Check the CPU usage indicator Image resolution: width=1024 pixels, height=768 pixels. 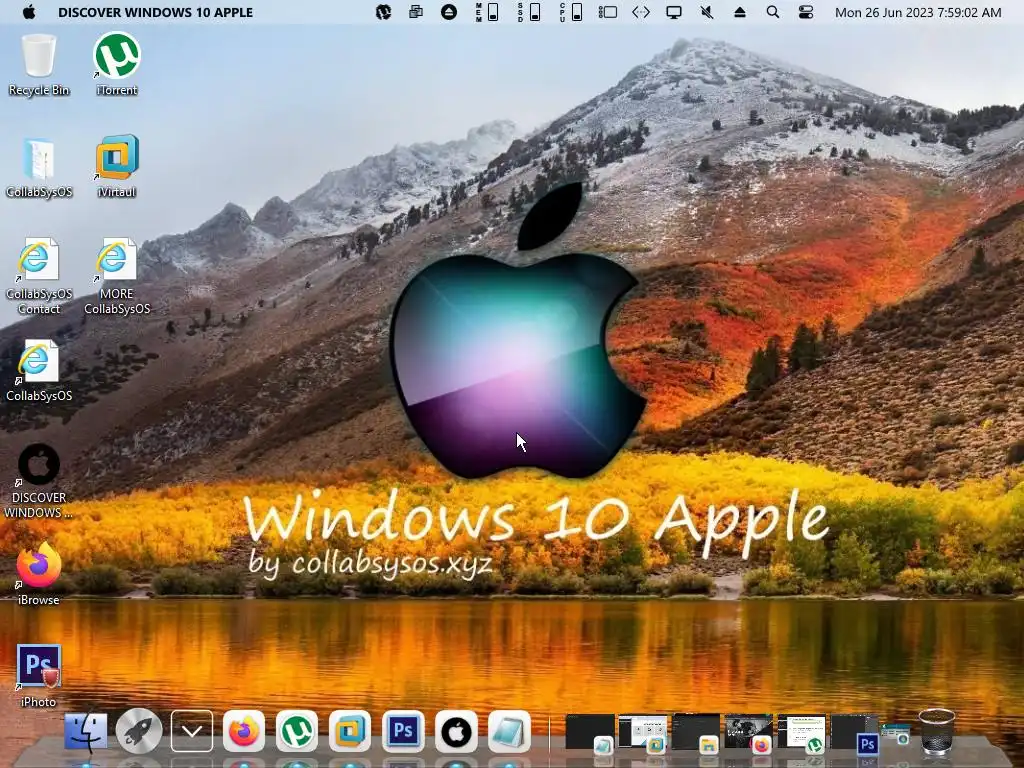coord(571,12)
